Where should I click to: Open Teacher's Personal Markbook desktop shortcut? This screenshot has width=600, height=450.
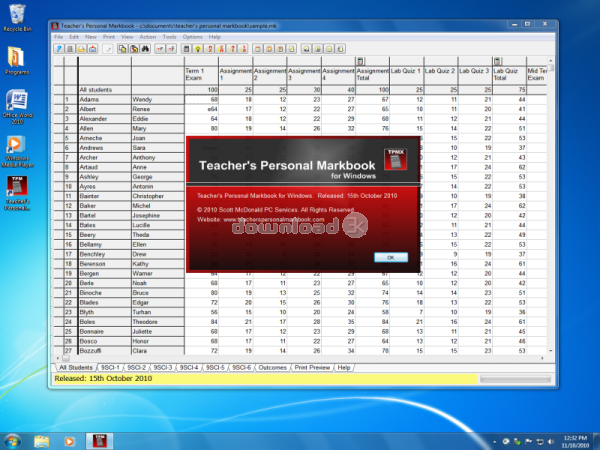point(17,193)
